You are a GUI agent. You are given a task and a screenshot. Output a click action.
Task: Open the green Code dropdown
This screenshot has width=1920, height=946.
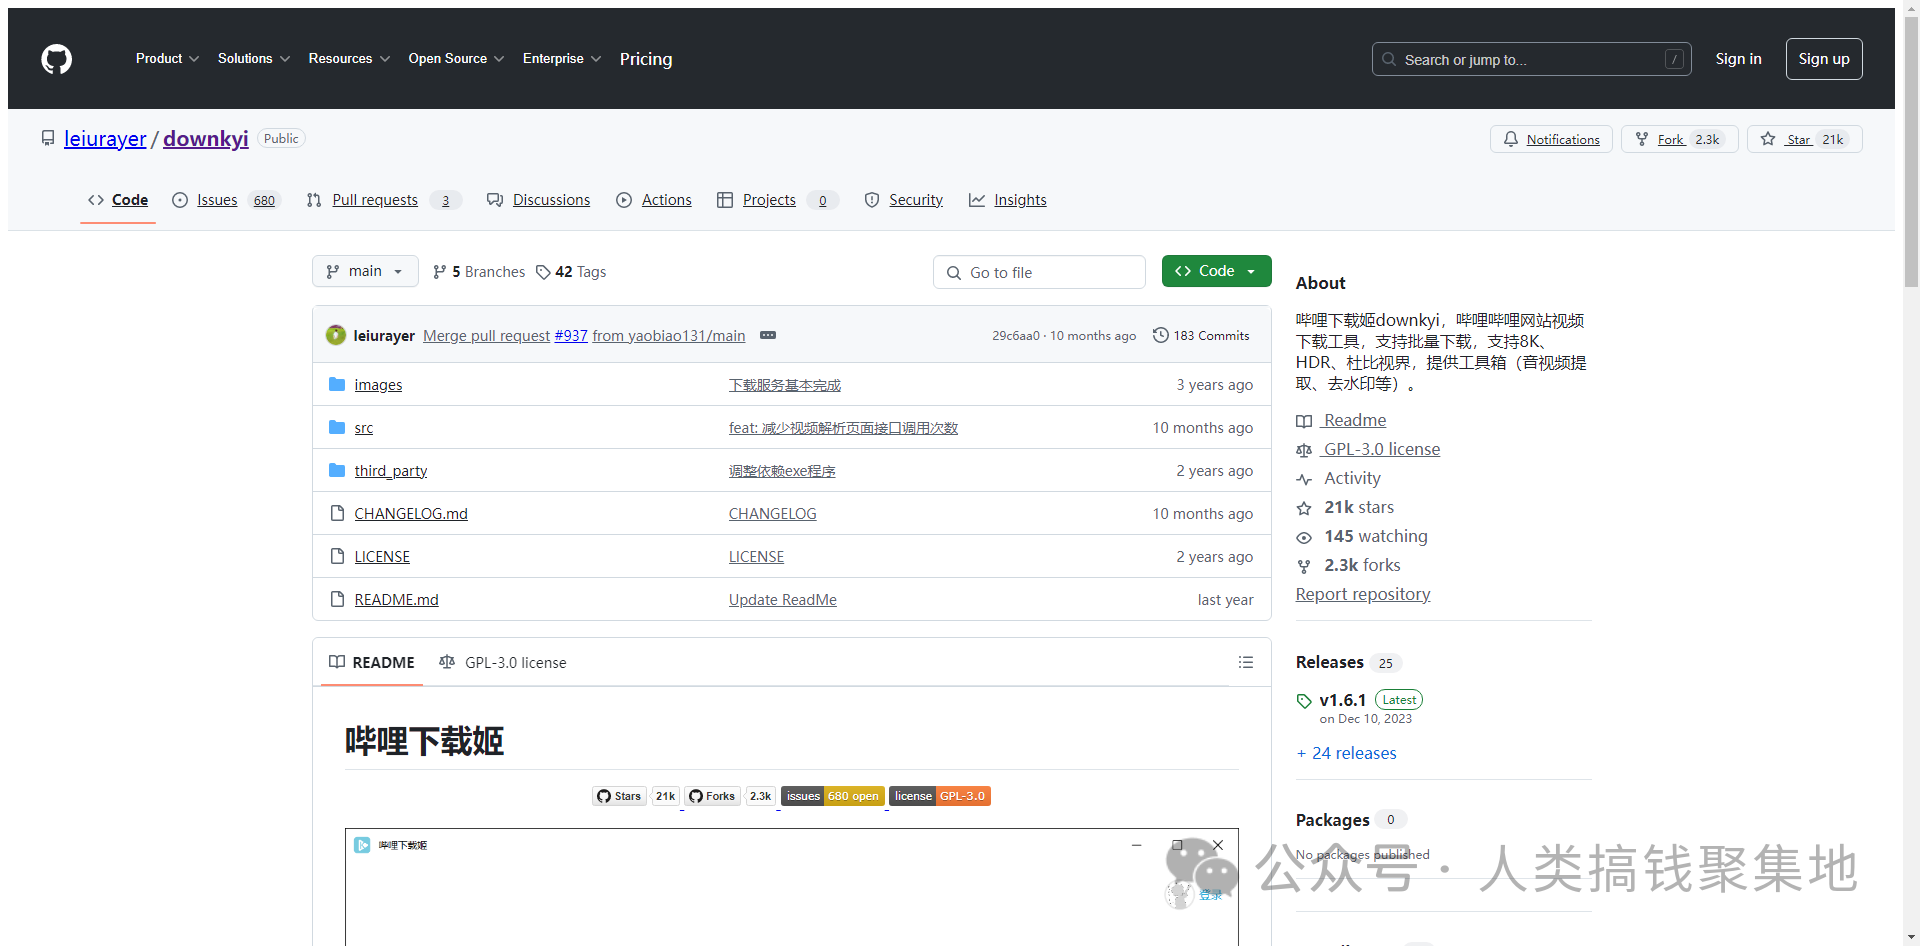[1216, 271]
